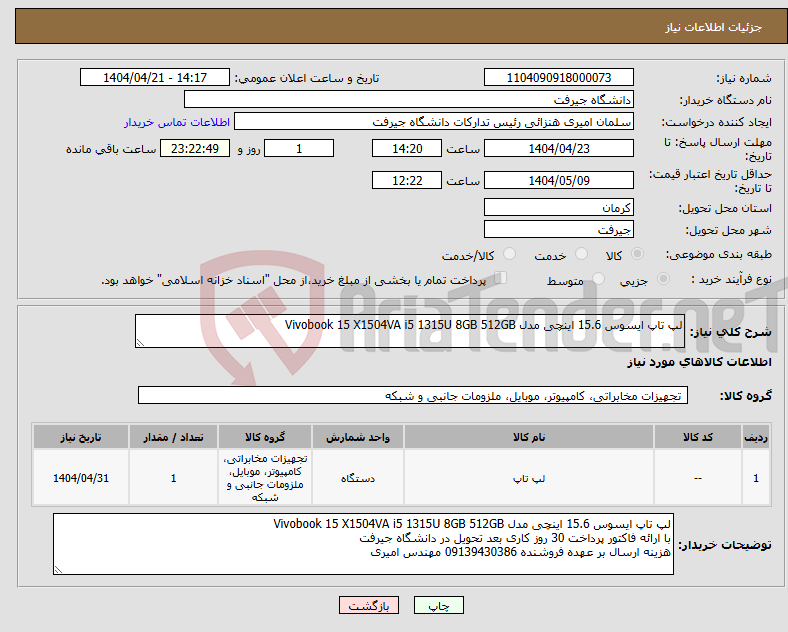Viewport: 788px width, 632px height.
Task: Click the request creator field سلمان امیری هنزائی
Action: [434, 122]
